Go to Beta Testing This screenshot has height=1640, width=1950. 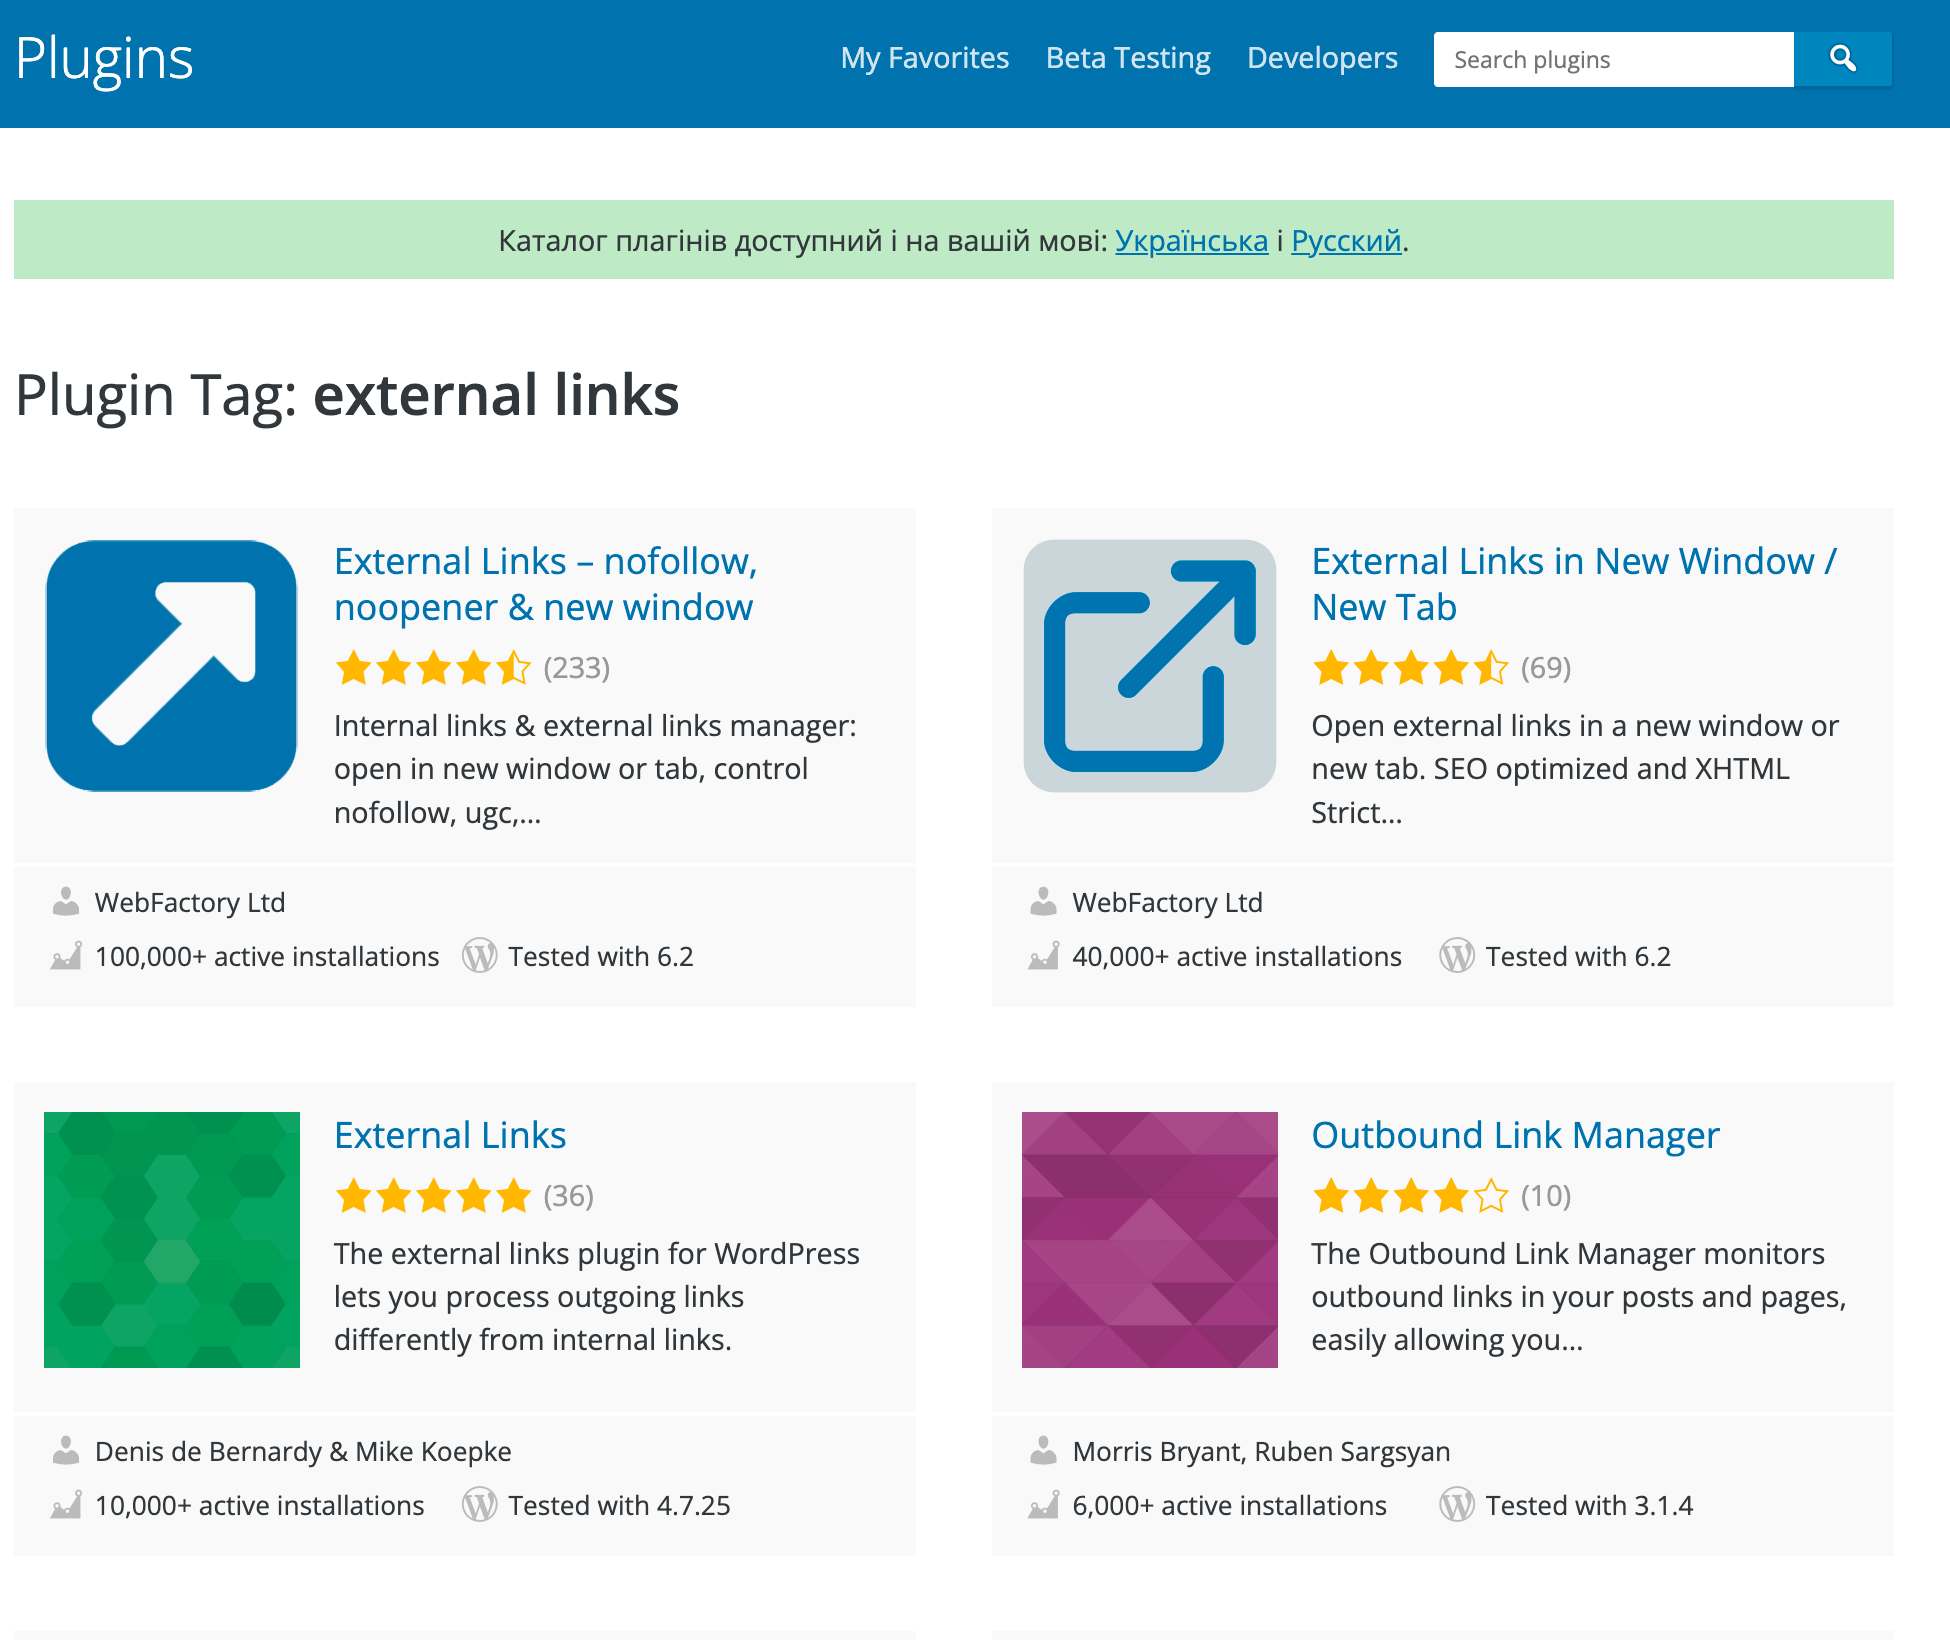click(x=1128, y=58)
